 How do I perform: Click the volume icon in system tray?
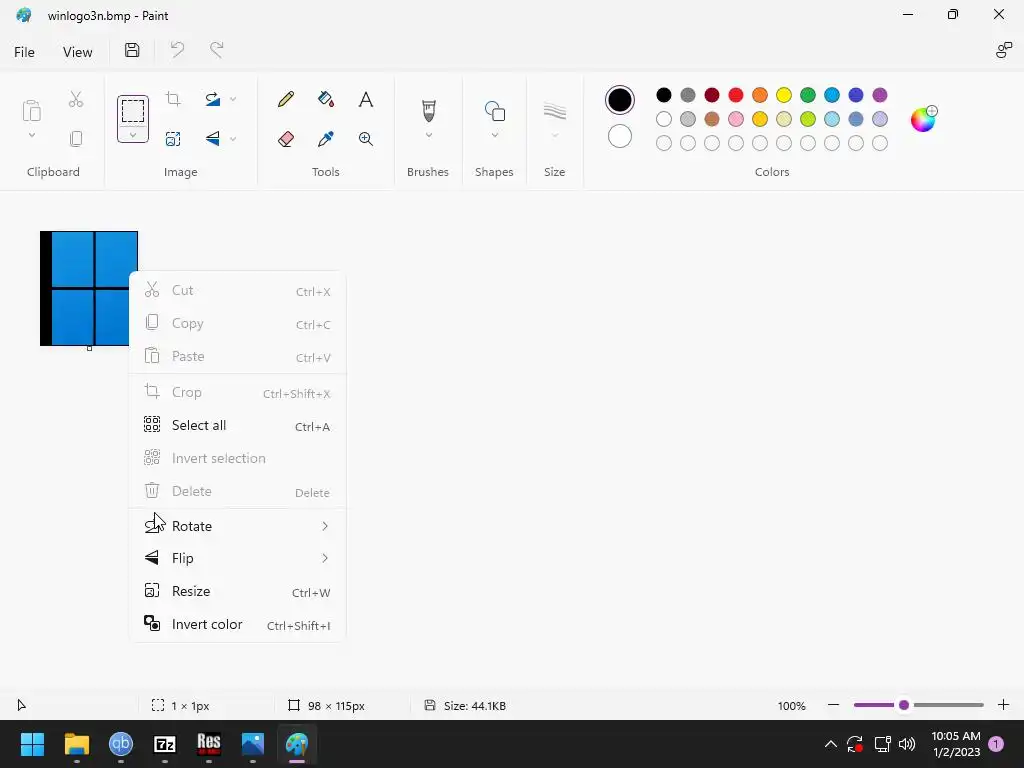906,744
